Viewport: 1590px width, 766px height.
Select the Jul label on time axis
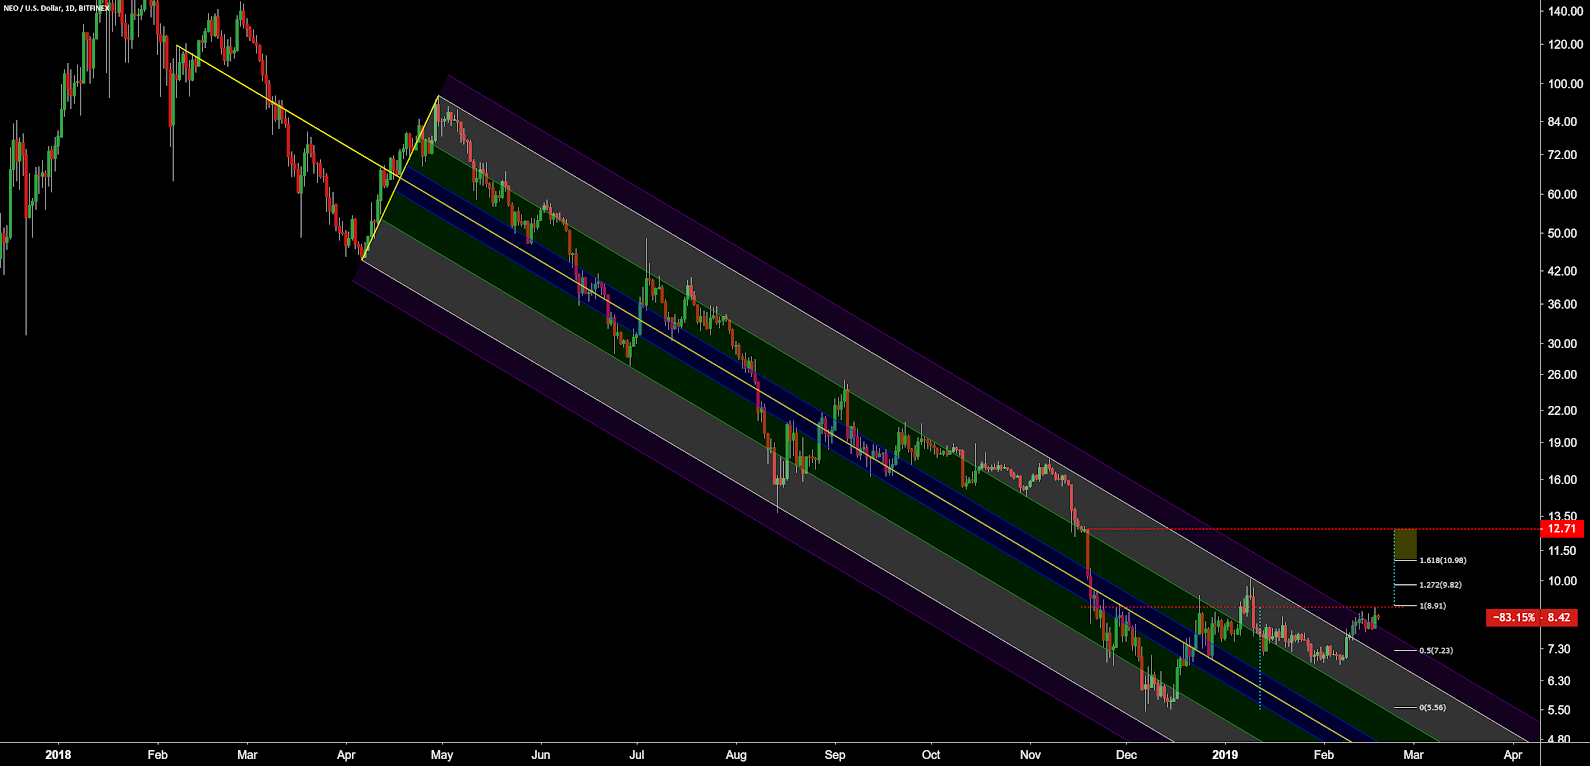tap(637, 755)
